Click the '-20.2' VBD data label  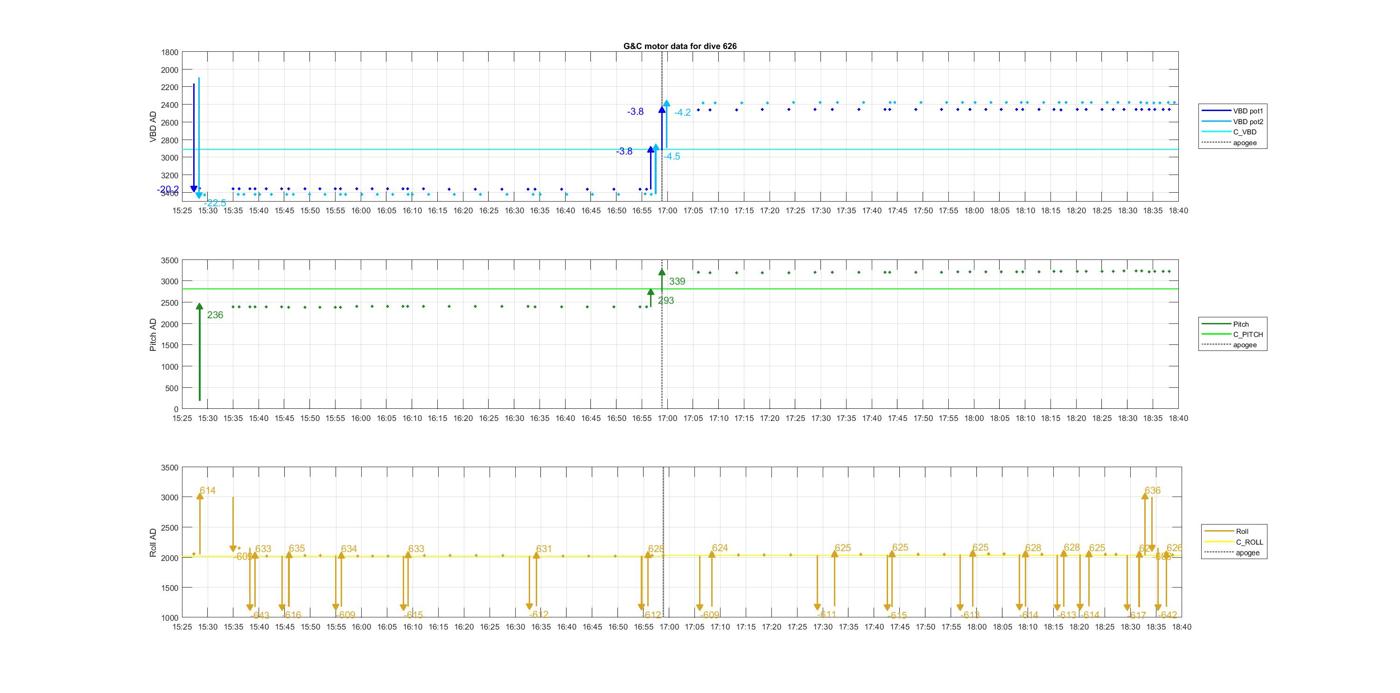(x=167, y=189)
